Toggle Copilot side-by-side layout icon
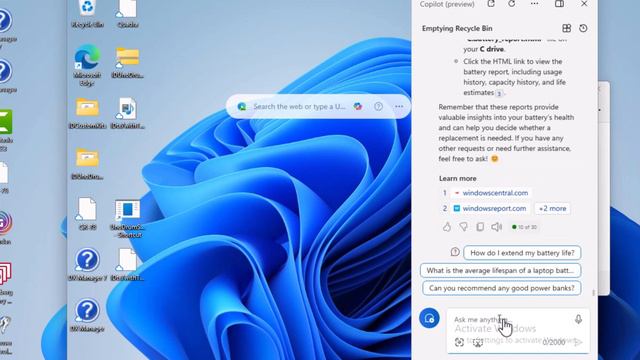Viewport: 640px width, 360px height. (560, 4)
